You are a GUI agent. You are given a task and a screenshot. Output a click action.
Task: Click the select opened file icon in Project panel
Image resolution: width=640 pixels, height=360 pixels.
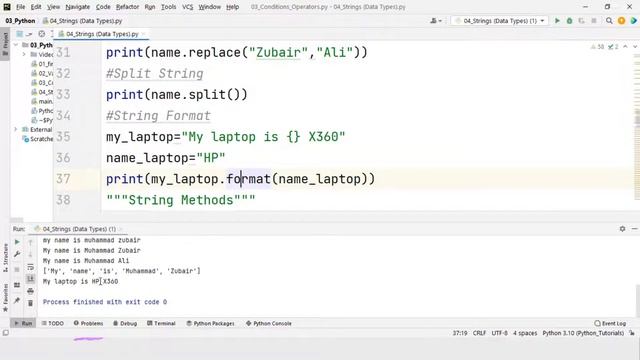tap(42, 34)
